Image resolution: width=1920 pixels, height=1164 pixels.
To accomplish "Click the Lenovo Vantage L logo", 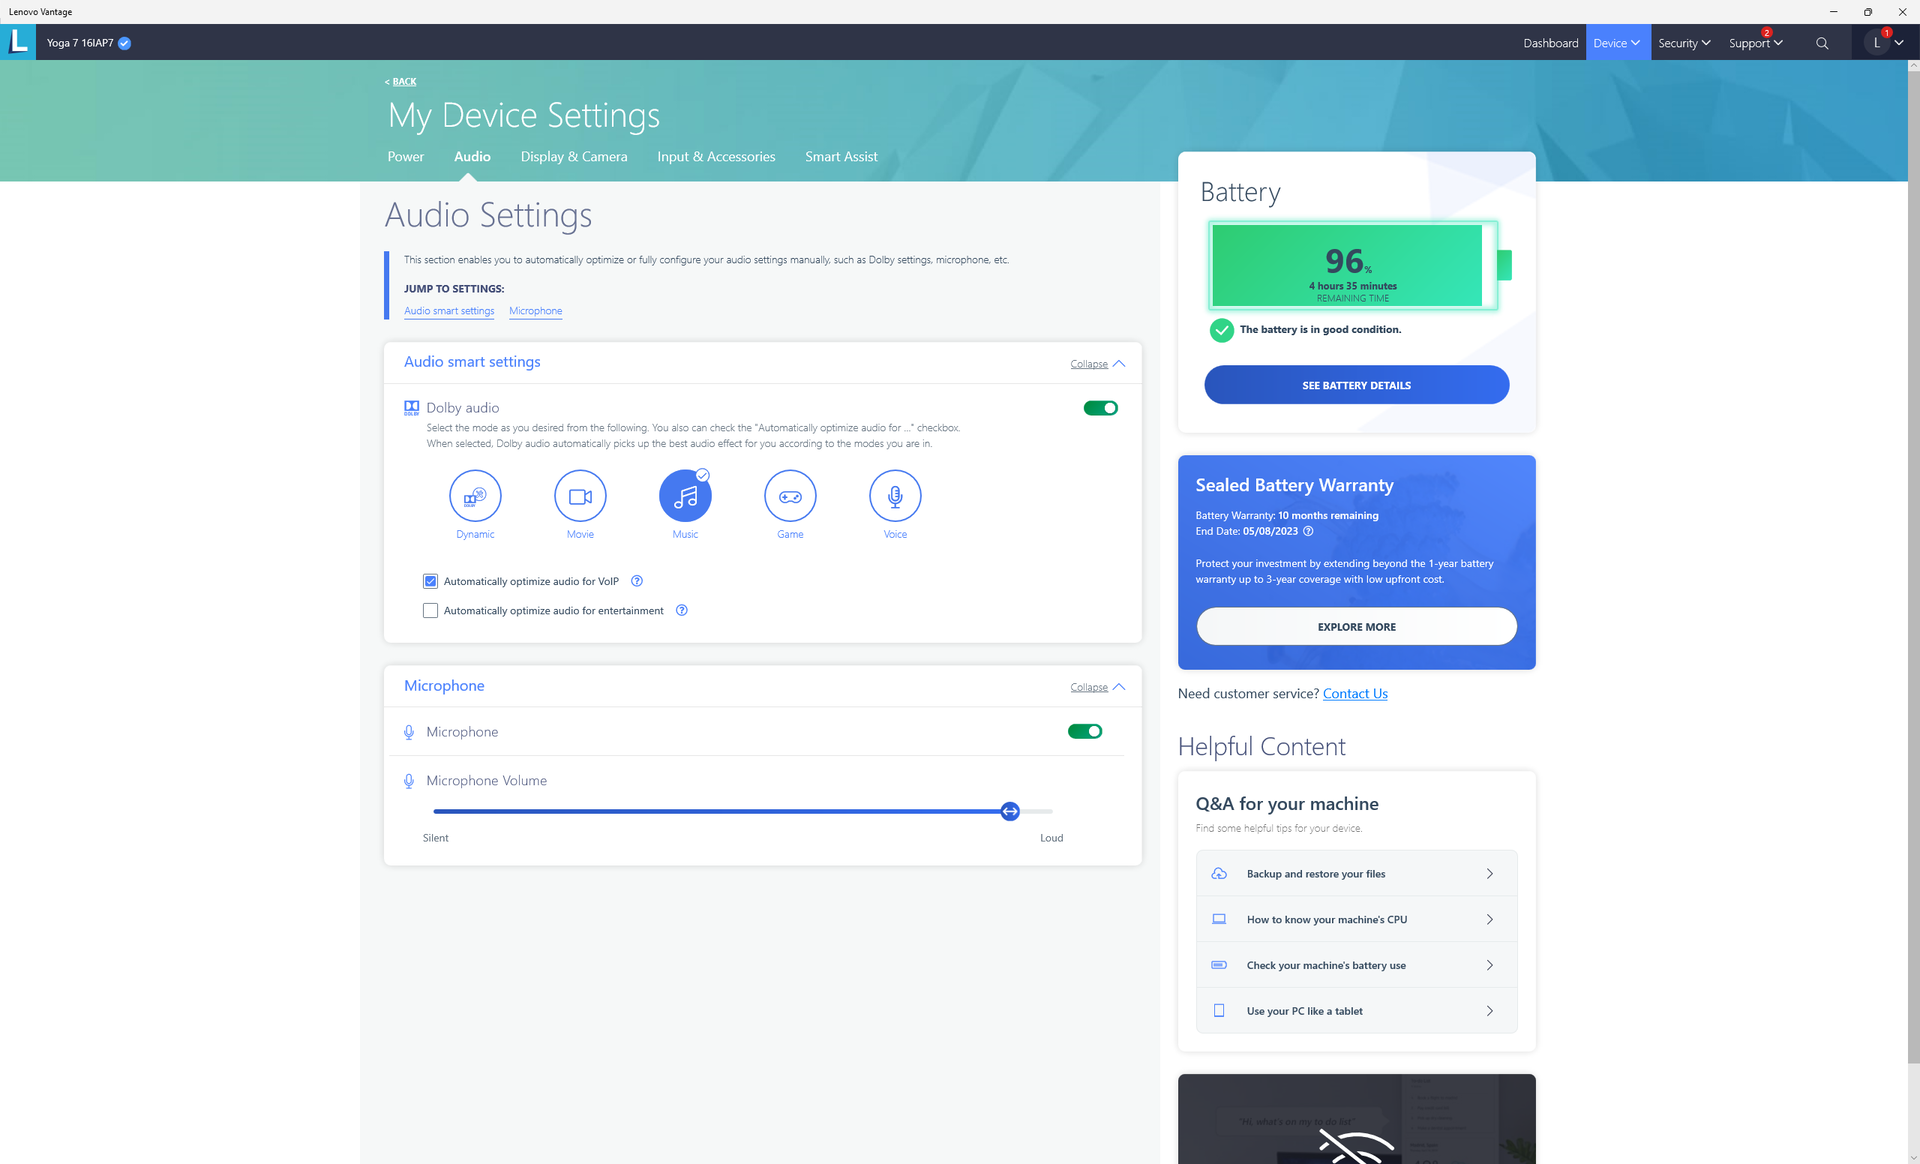I will pyautogui.click(x=18, y=42).
